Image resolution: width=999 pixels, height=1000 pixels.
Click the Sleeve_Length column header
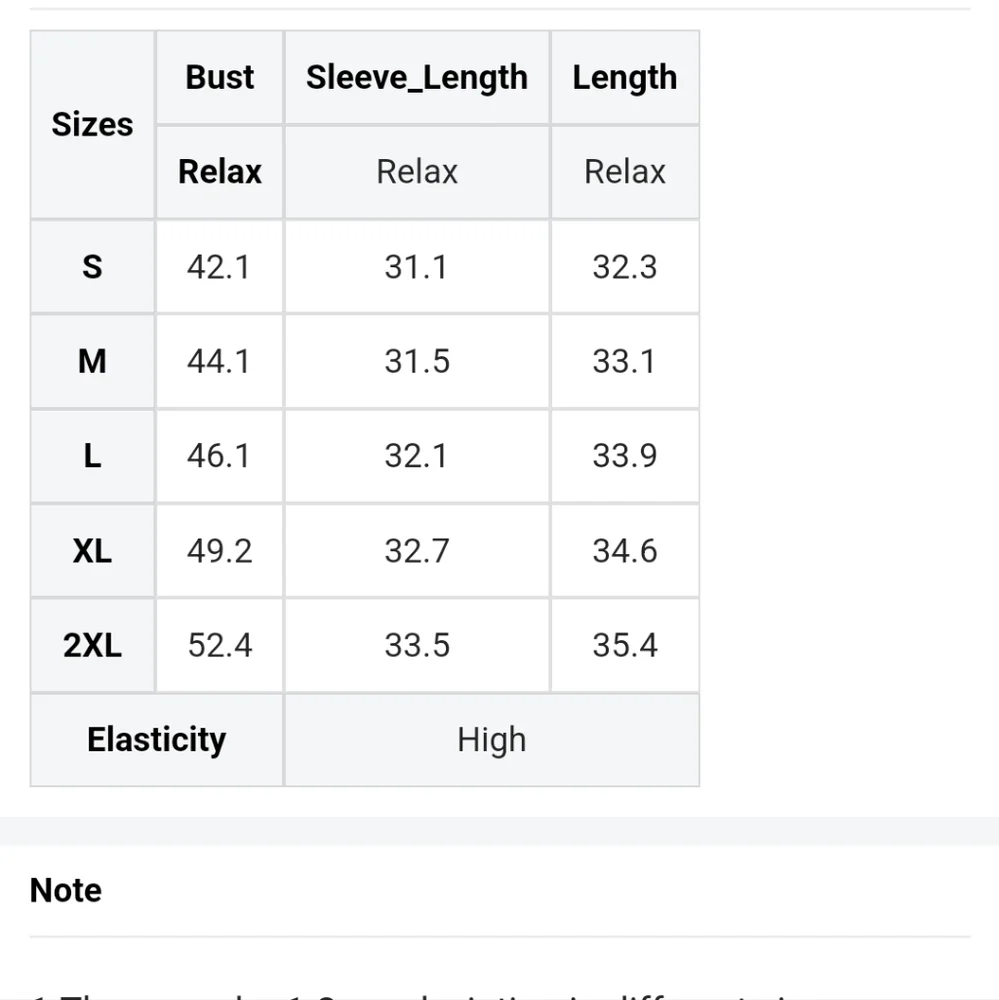coord(417,78)
